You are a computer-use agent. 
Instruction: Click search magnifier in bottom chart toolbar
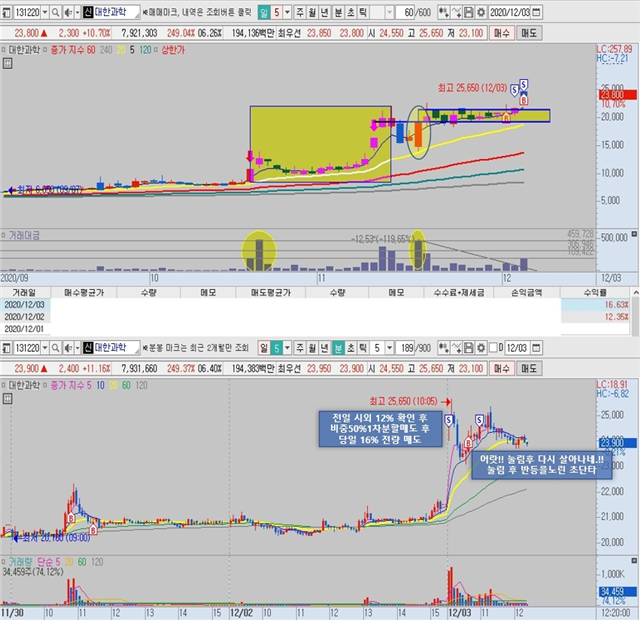[56, 348]
